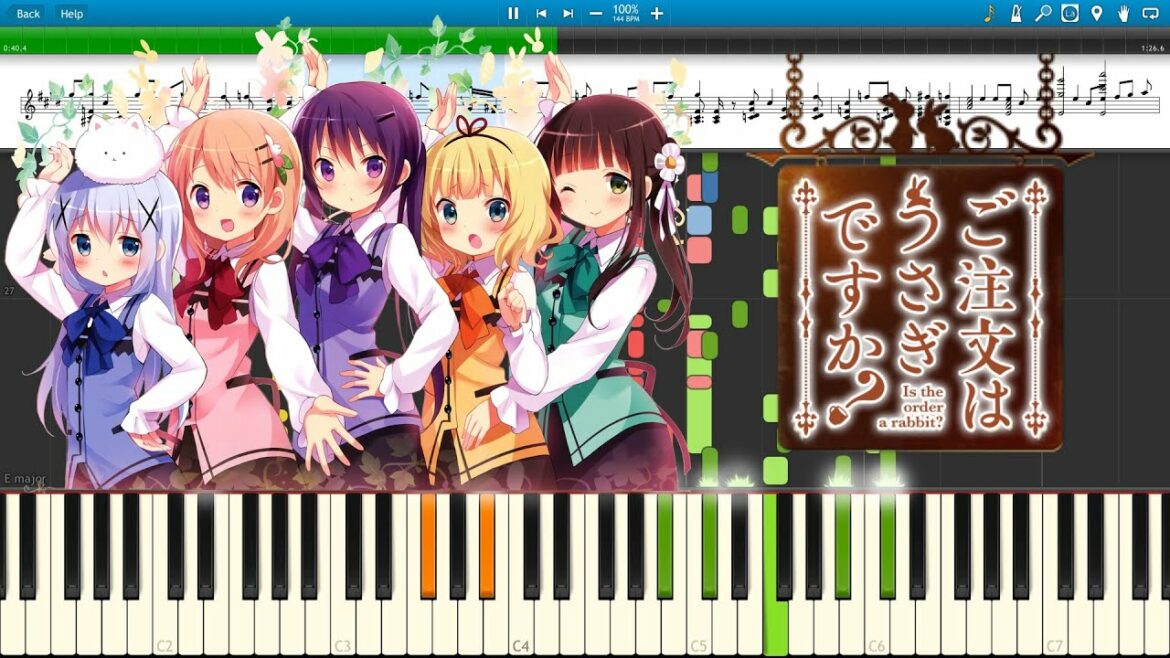The width and height of the screenshot is (1170, 658).
Task: Click the 100% speed indicator to reset tempo
Action: (626, 13)
